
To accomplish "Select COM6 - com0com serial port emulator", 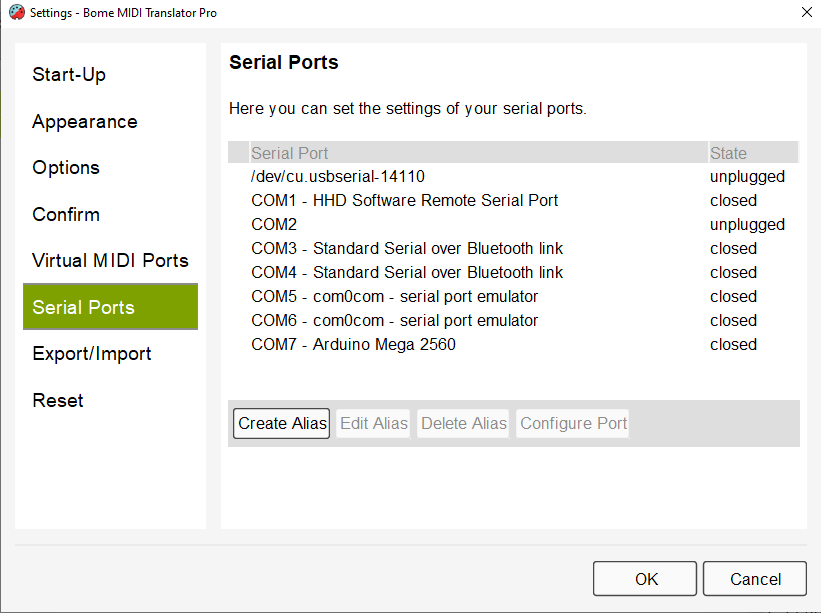I will tap(513, 321).
